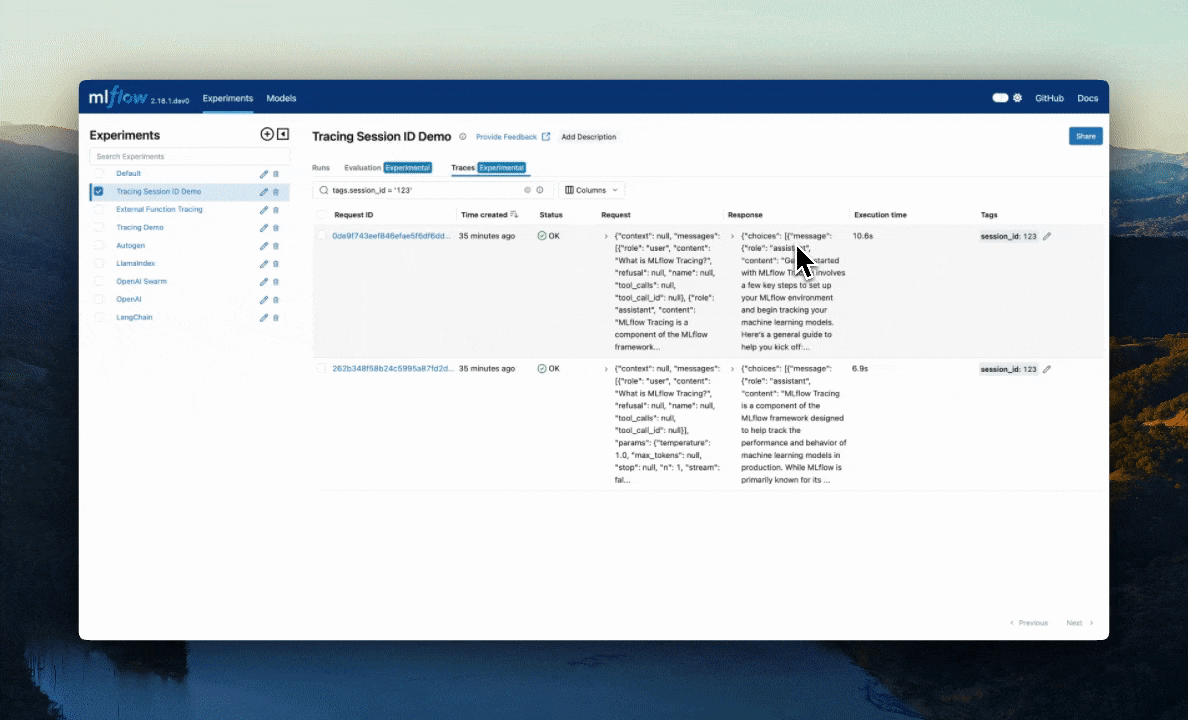The width and height of the screenshot is (1188, 720).
Task: Open trace 0de9f743eef846efae5f6df6dd
Action: 391,236
